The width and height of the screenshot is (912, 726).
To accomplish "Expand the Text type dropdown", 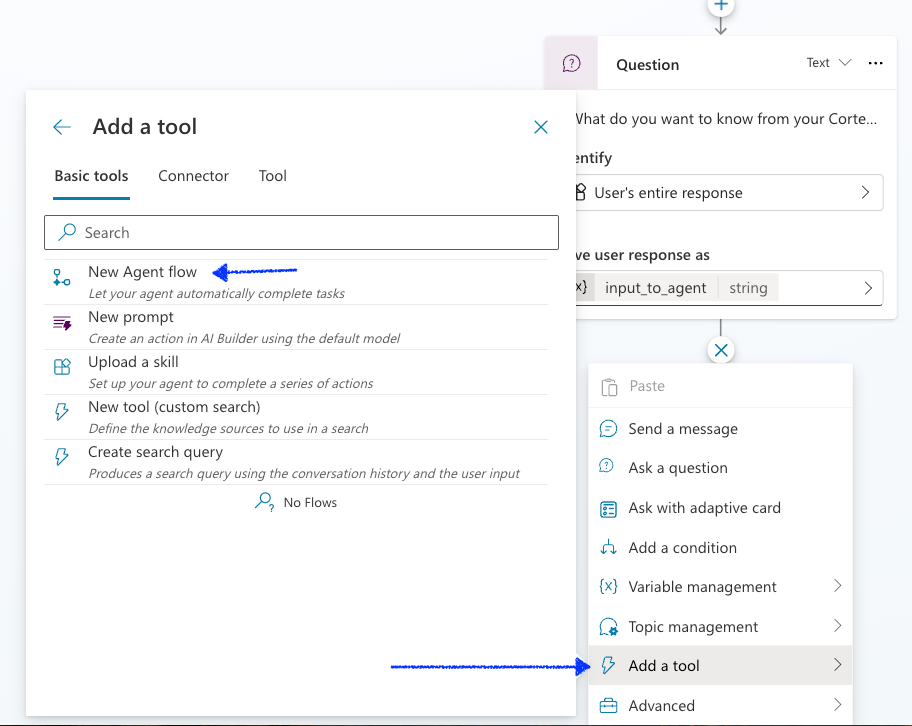I will pos(828,63).
